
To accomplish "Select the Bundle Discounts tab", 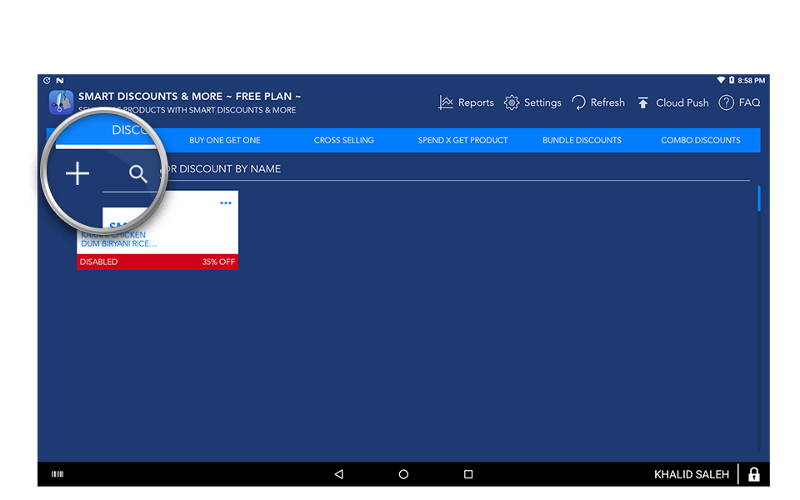I will coord(582,140).
